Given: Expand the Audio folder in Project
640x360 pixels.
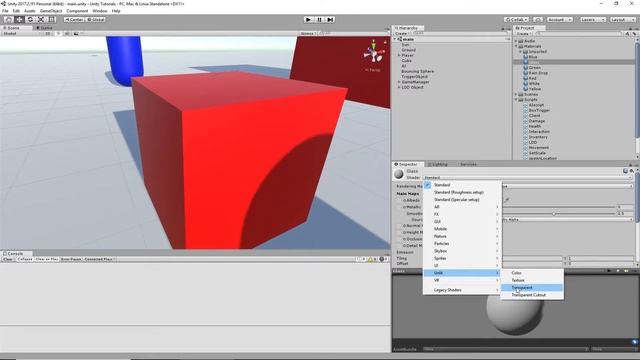Looking at the screenshot, I should 516,41.
